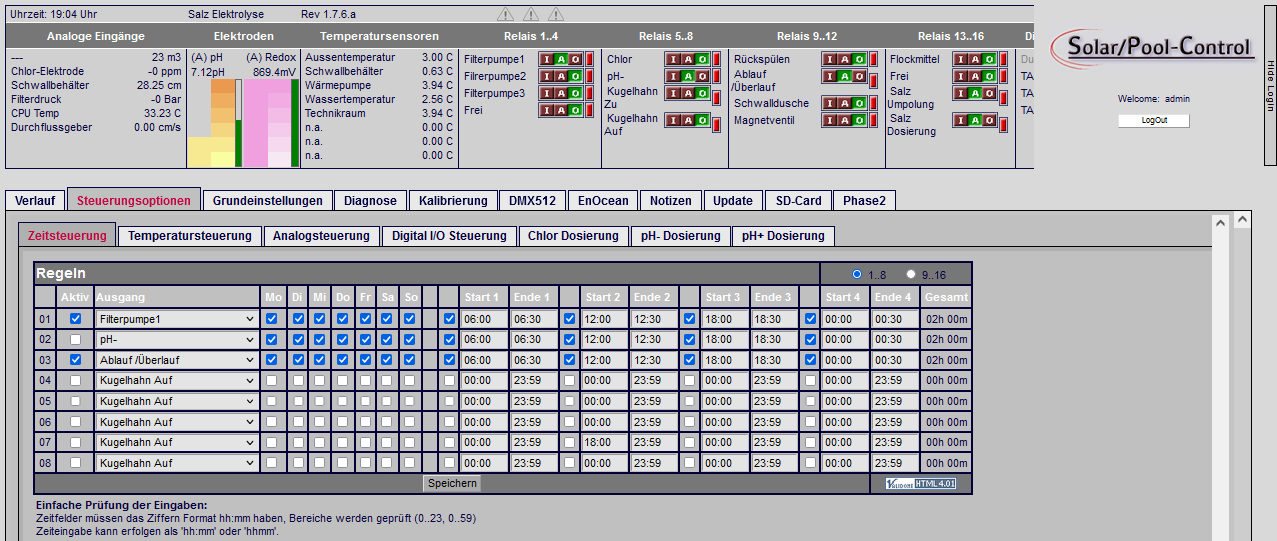Open the Chlor Dosierung sub-tab

coord(573,236)
